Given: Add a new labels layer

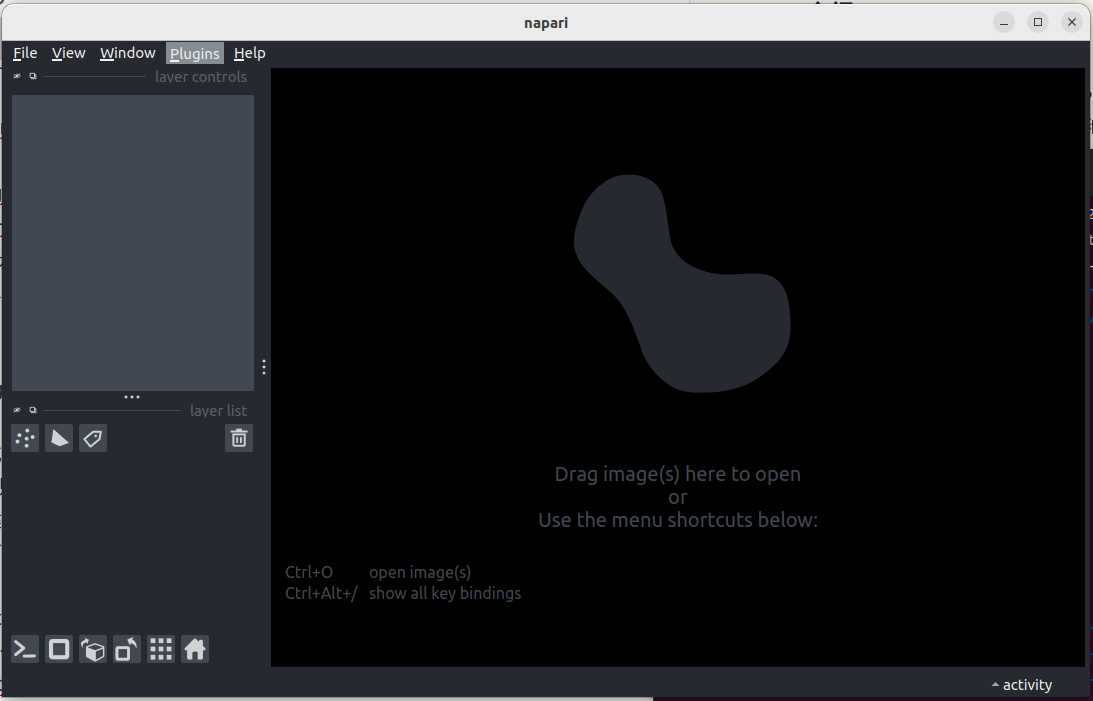Looking at the screenshot, I should coord(93,438).
